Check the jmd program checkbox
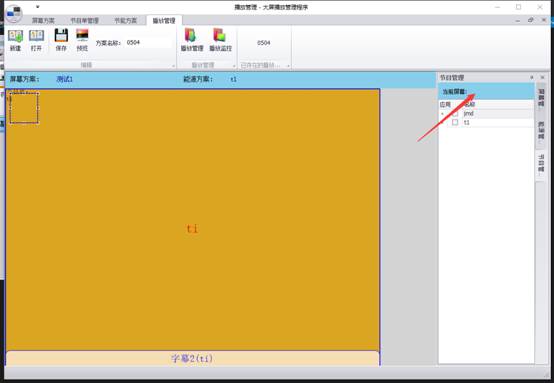 tap(455, 113)
